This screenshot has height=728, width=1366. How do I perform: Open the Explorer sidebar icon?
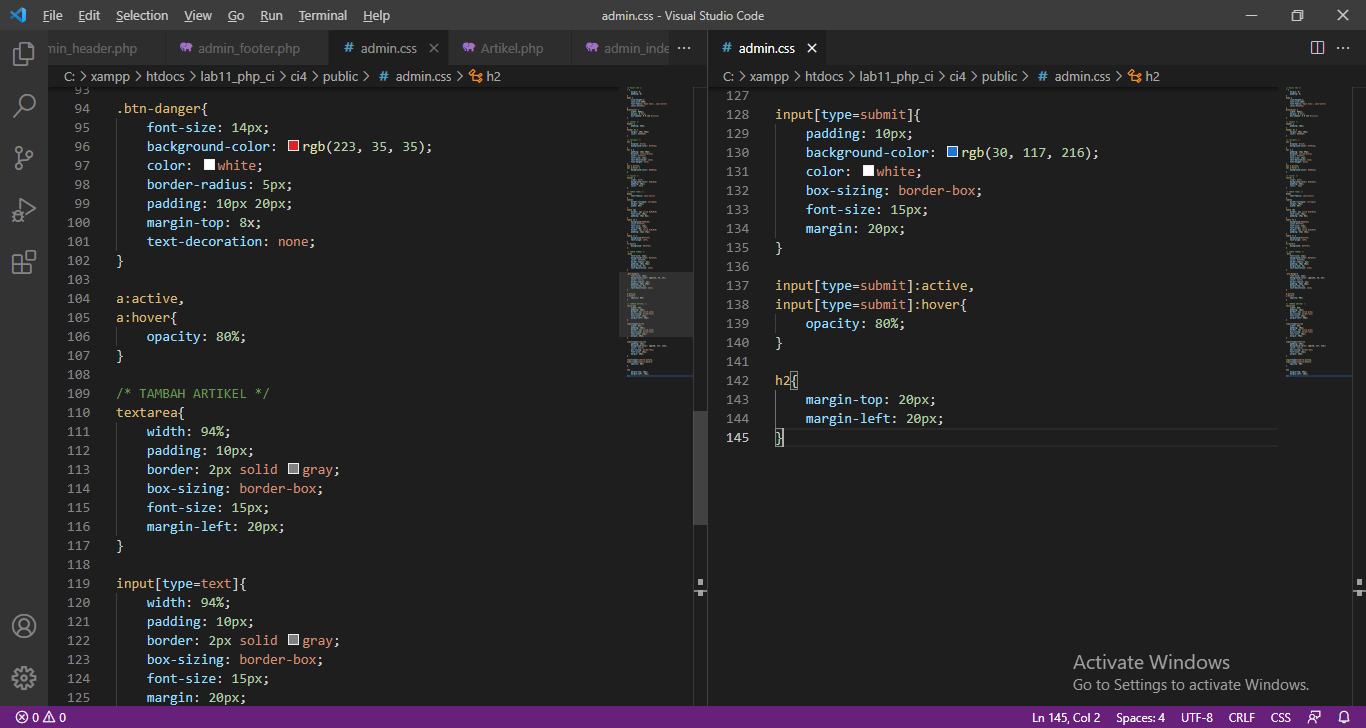(x=24, y=54)
